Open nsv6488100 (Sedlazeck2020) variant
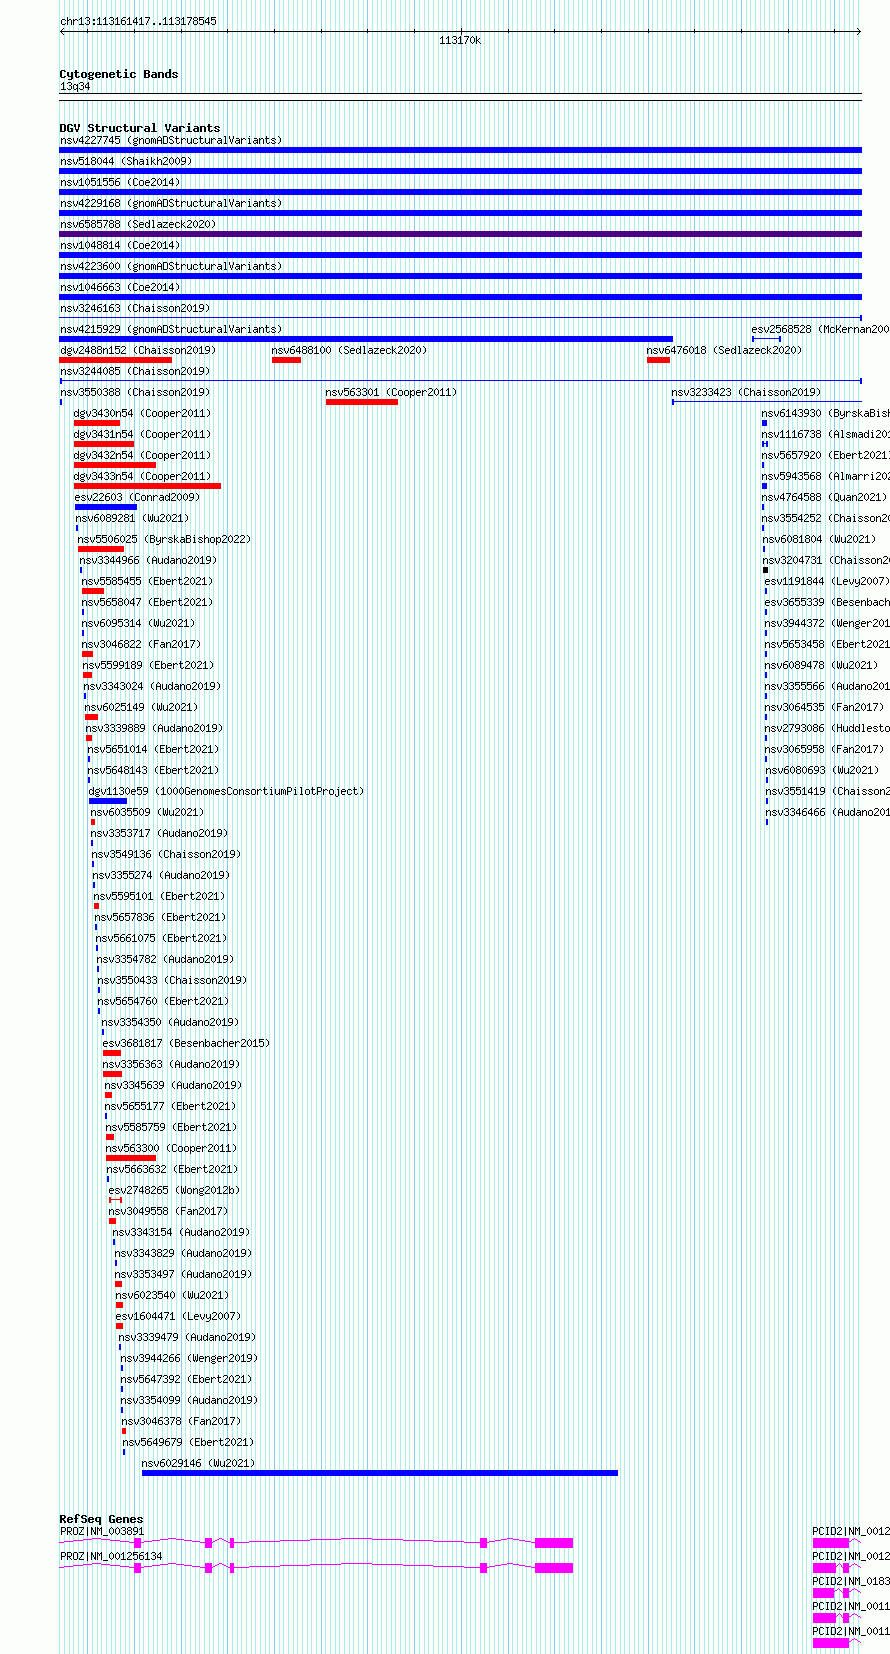890x1654 pixels. (x=349, y=350)
